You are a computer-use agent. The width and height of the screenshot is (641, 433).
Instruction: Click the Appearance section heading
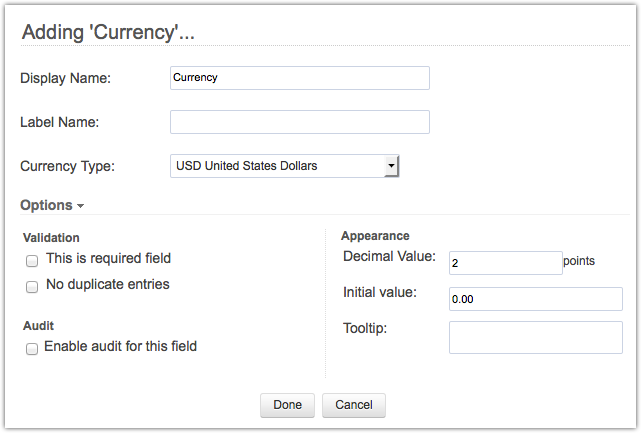coord(375,236)
